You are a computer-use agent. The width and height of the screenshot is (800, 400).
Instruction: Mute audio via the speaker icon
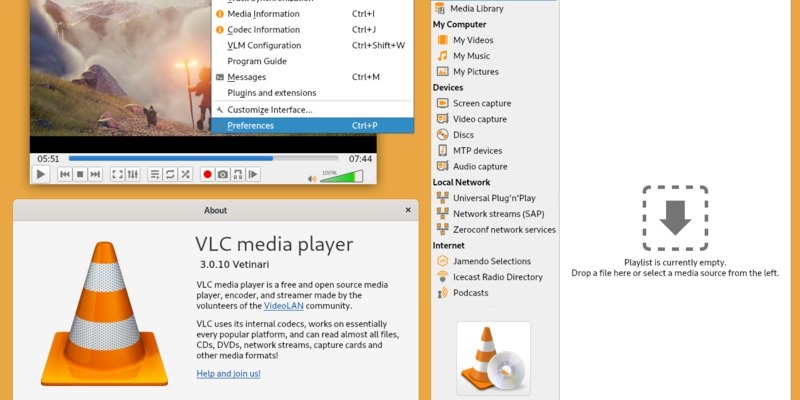tap(311, 178)
